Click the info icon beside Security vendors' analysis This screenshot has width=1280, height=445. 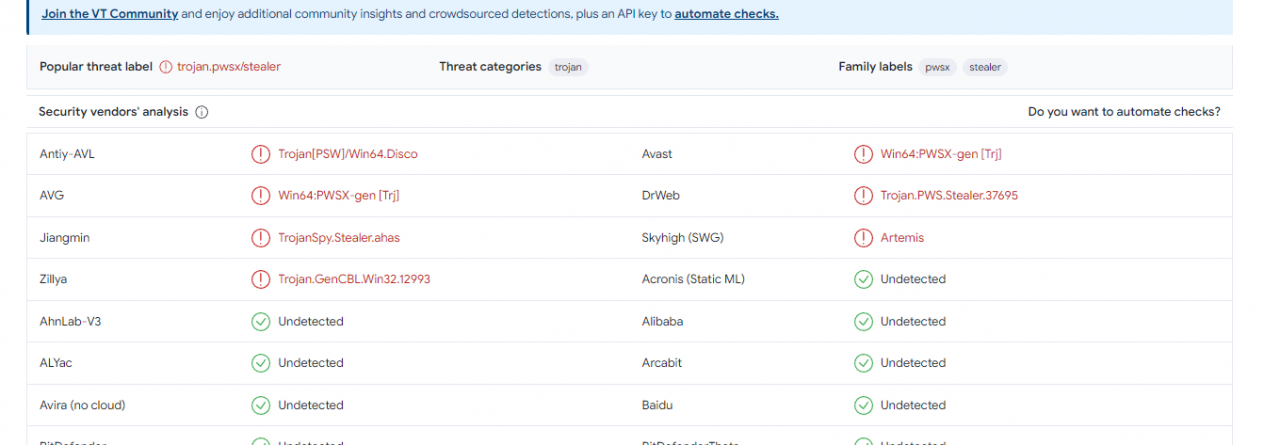(x=201, y=112)
